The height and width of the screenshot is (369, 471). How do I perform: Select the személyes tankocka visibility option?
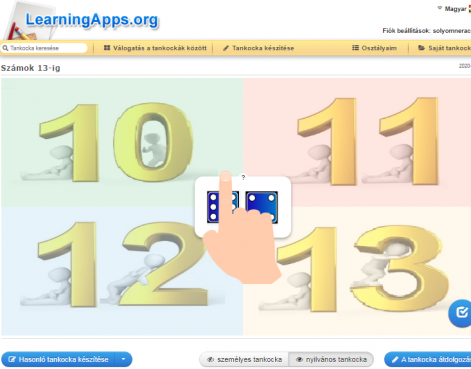[244, 360]
